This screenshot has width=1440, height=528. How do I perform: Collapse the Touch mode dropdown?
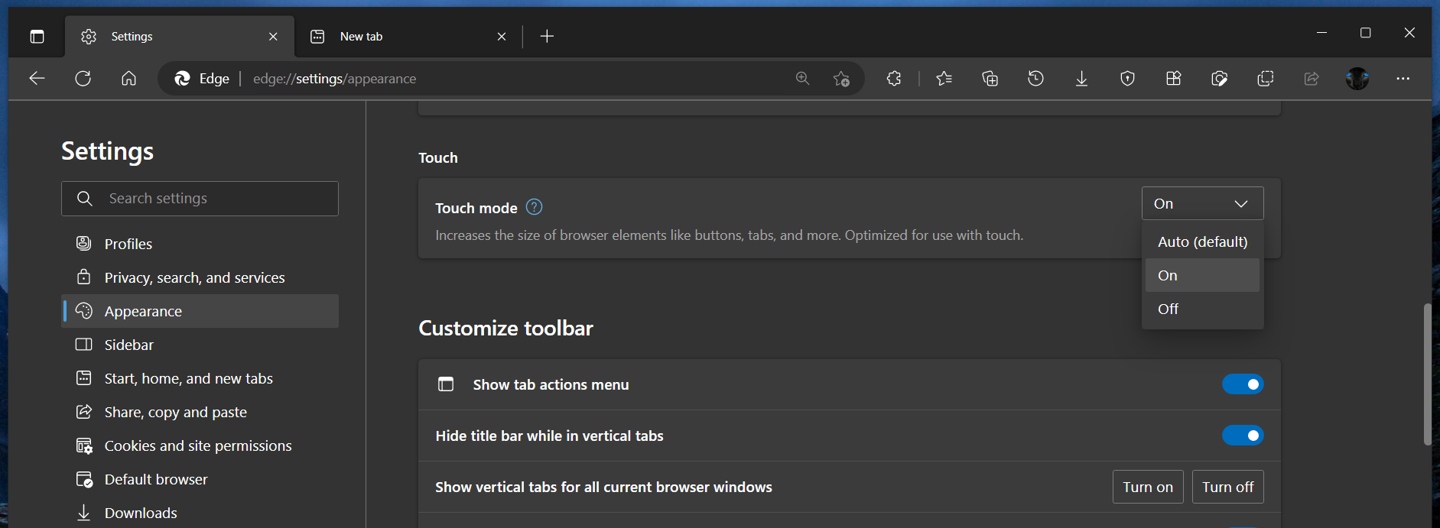tap(1202, 203)
